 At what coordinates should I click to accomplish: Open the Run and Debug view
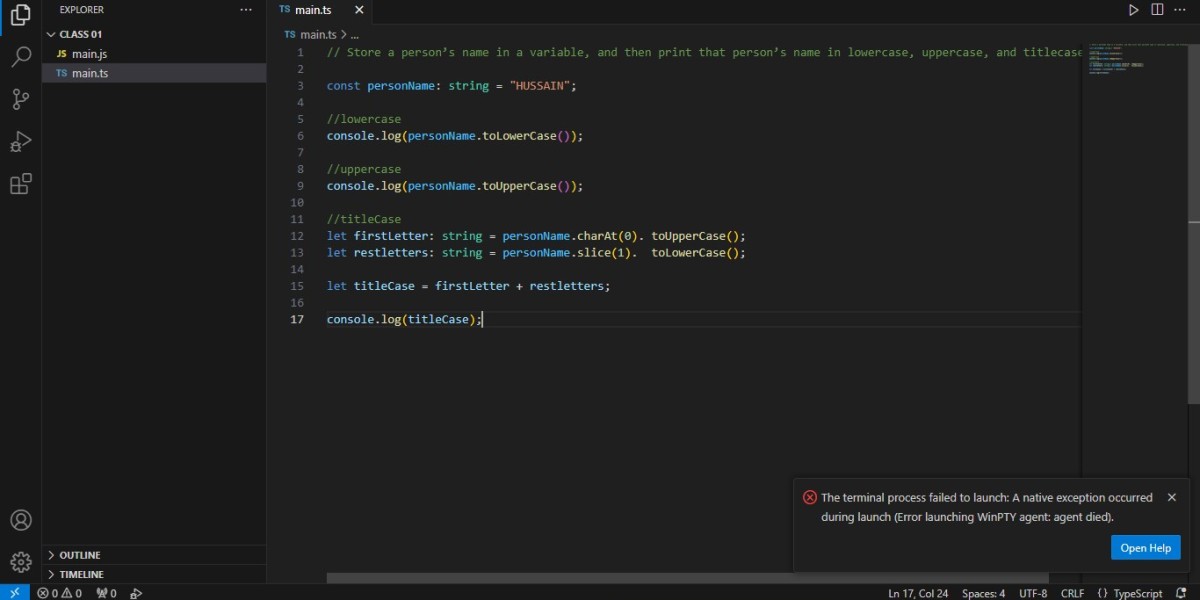pyautogui.click(x=20, y=141)
